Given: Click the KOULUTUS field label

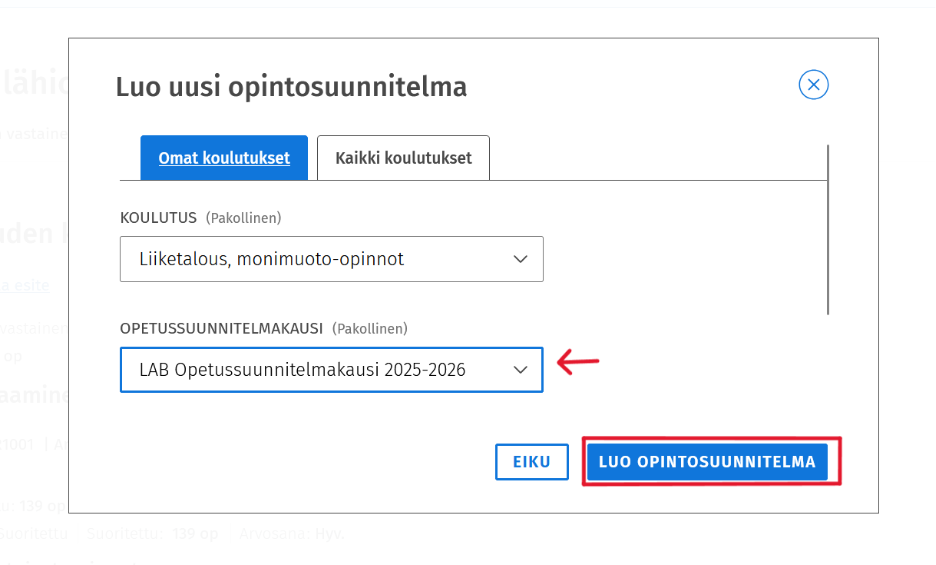Looking at the screenshot, I should (x=158, y=218).
